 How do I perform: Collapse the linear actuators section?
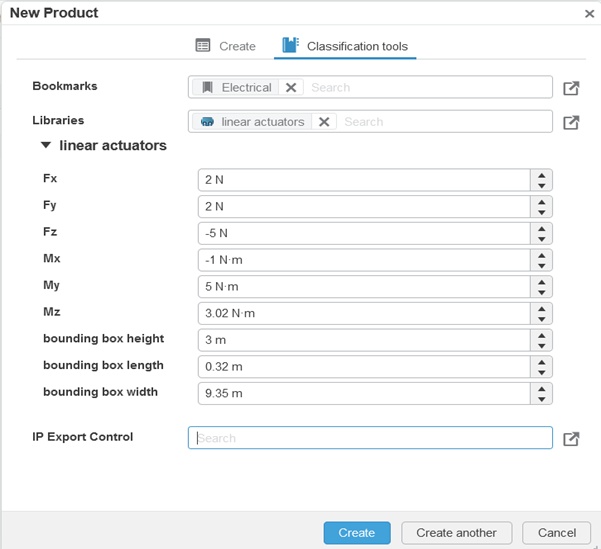(45, 145)
